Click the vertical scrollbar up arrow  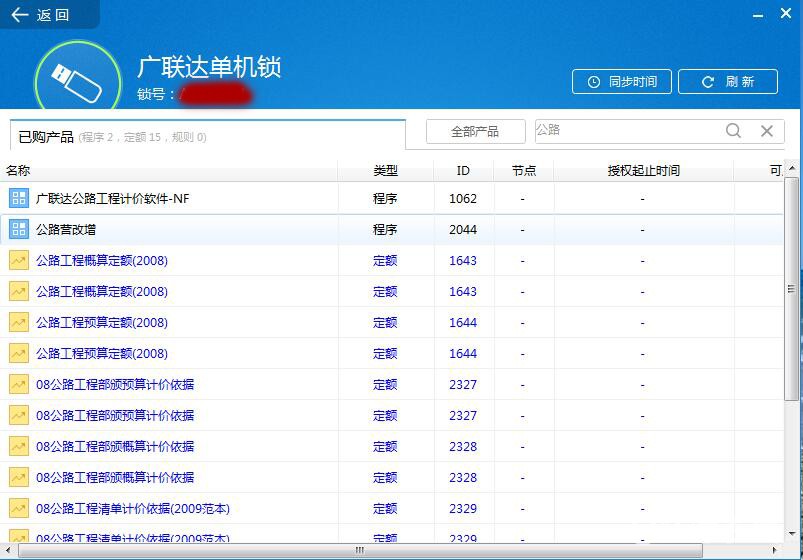(x=791, y=169)
